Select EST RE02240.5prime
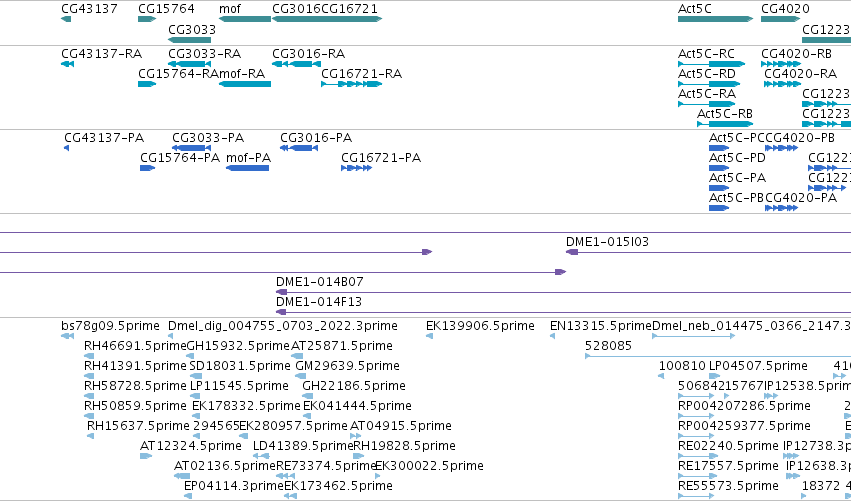This screenshot has height=501, width=851. click(x=696, y=456)
